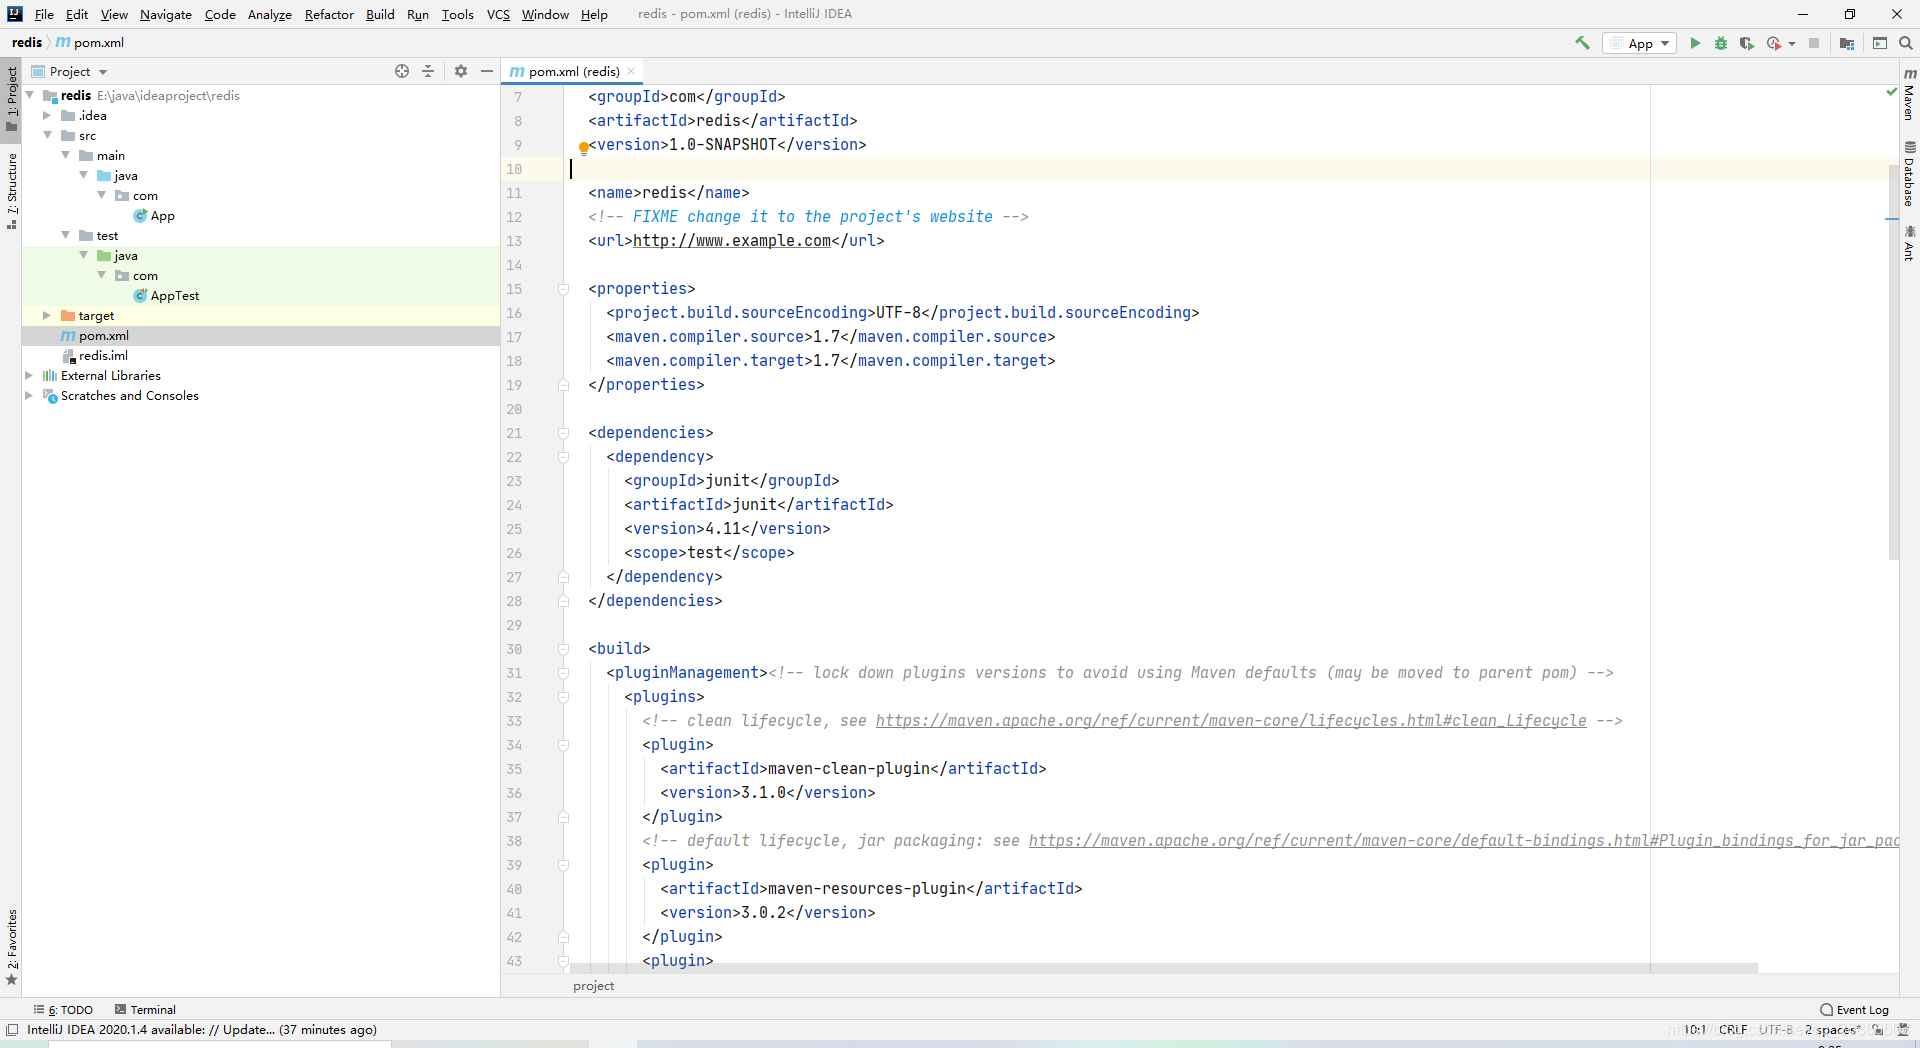Open the Build menu
The height and width of the screenshot is (1048, 1920).
380,14
